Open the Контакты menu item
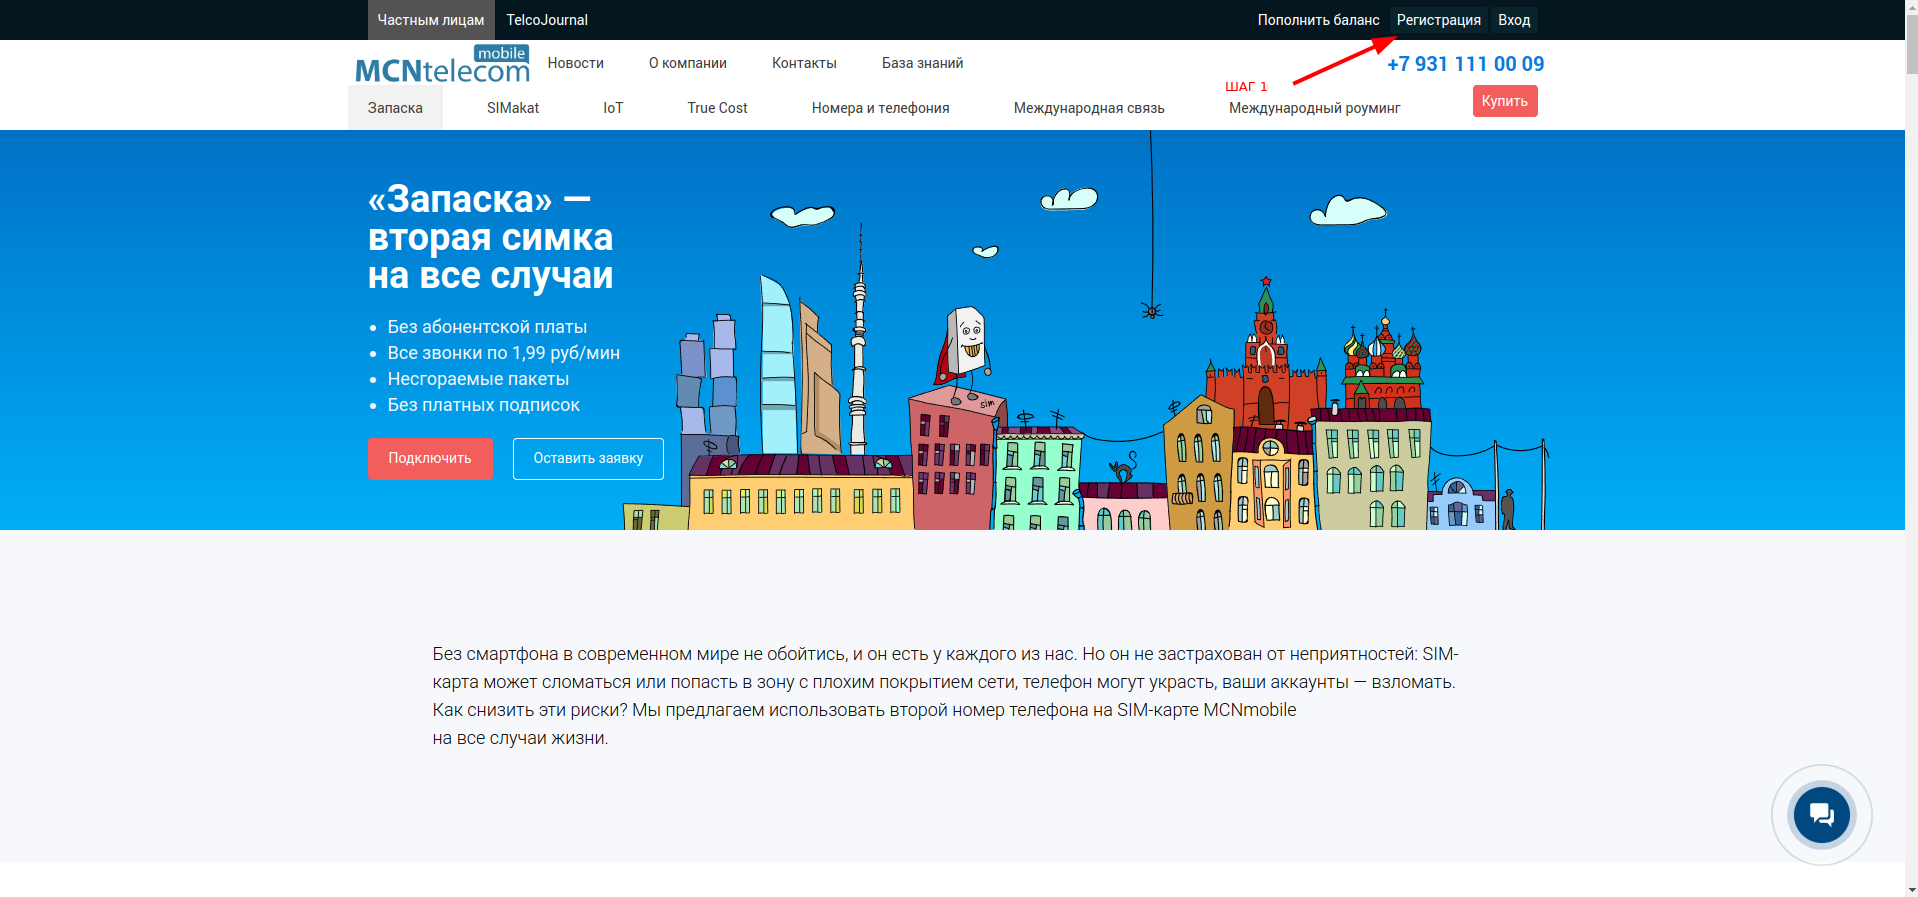The width and height of the screenshot is (1918, 897). pyautogui.click(x=804, y=63)
